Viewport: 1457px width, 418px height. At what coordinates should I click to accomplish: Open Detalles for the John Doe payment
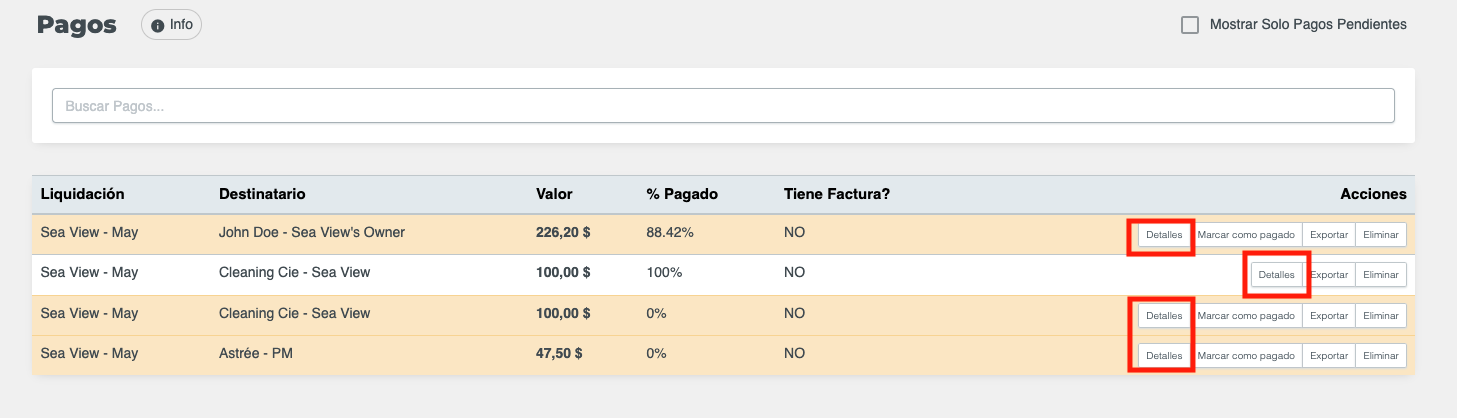click(x=1163, y=235)
